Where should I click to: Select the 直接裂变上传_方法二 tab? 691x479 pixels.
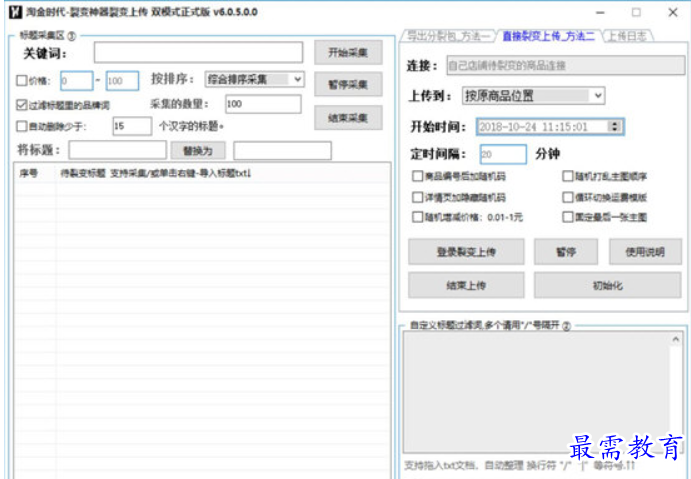point(549,36)
